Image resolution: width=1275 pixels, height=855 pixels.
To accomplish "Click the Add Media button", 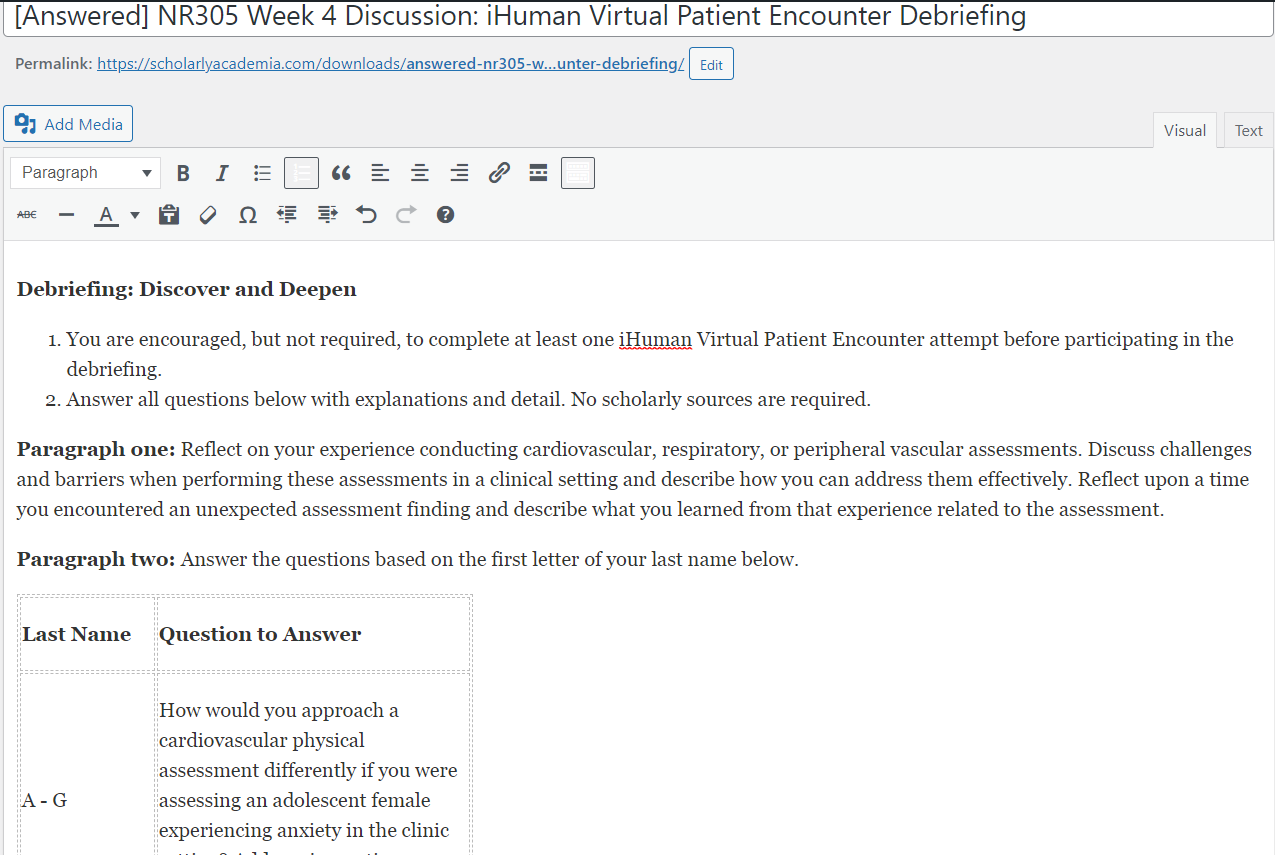I will [68, 124].
